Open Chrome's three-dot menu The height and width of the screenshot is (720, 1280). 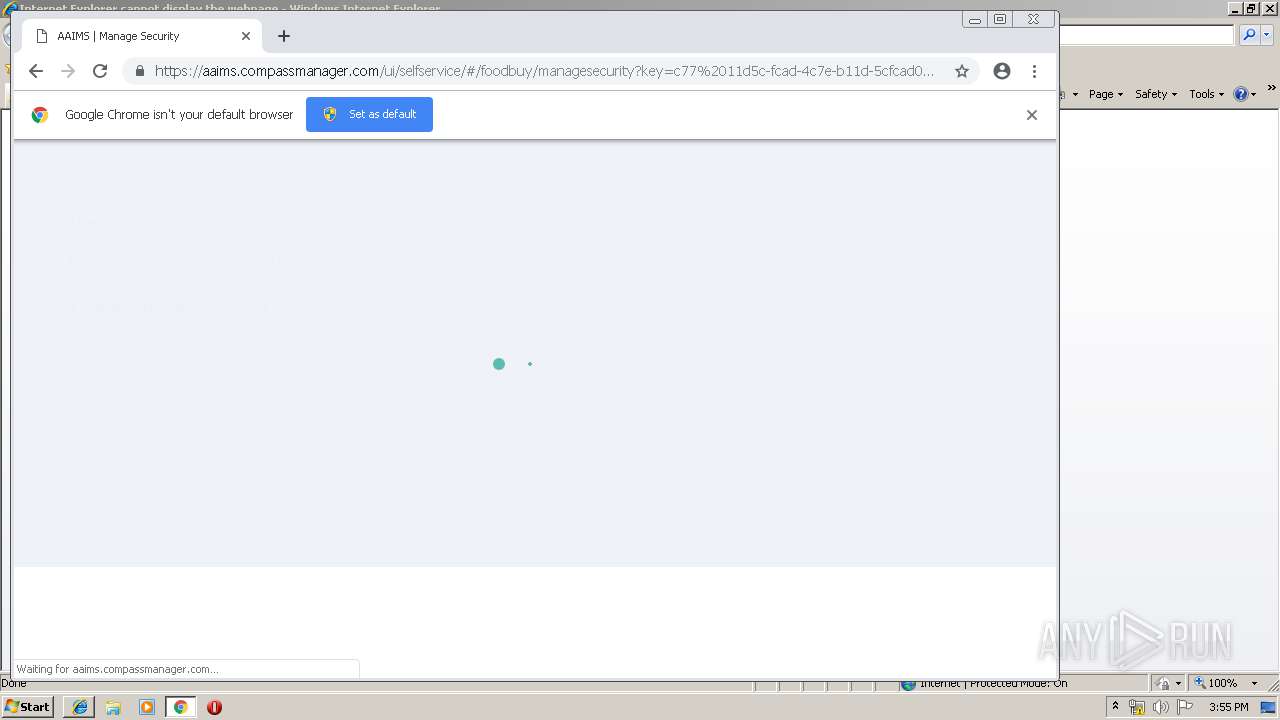tap(1034, 71)
